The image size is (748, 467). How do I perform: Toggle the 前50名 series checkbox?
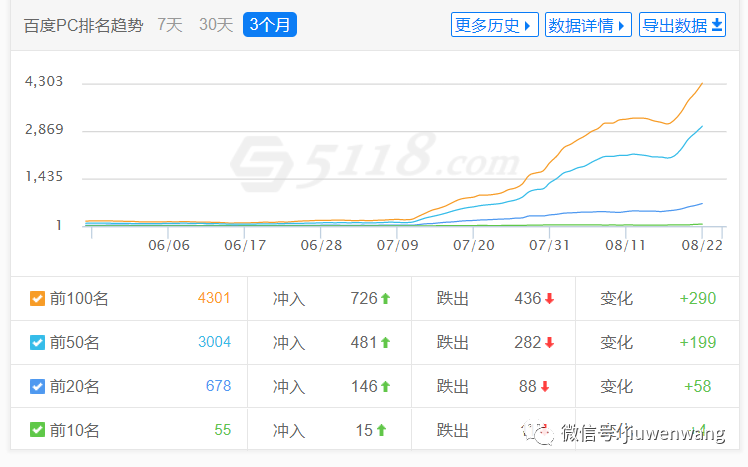37,342
